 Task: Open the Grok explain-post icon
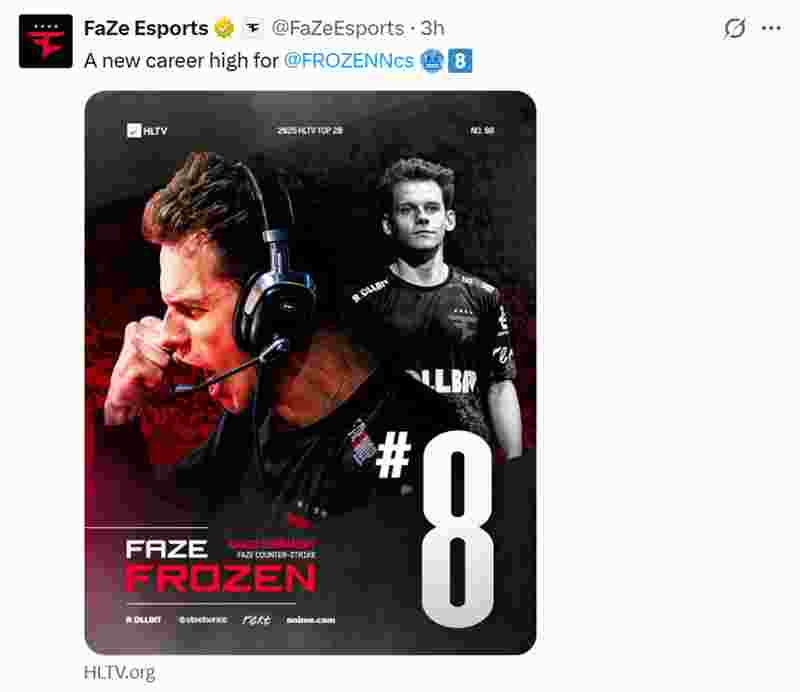pos(734,28)
